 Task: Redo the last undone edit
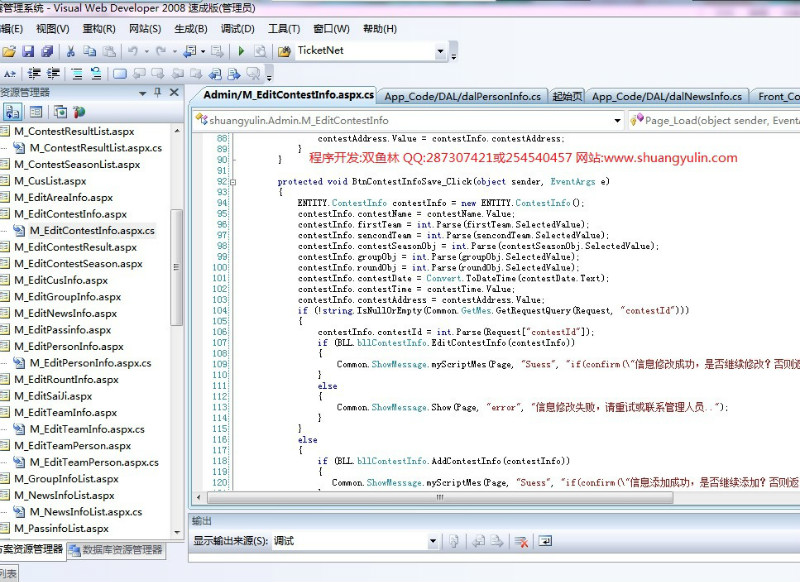point(161,51)
